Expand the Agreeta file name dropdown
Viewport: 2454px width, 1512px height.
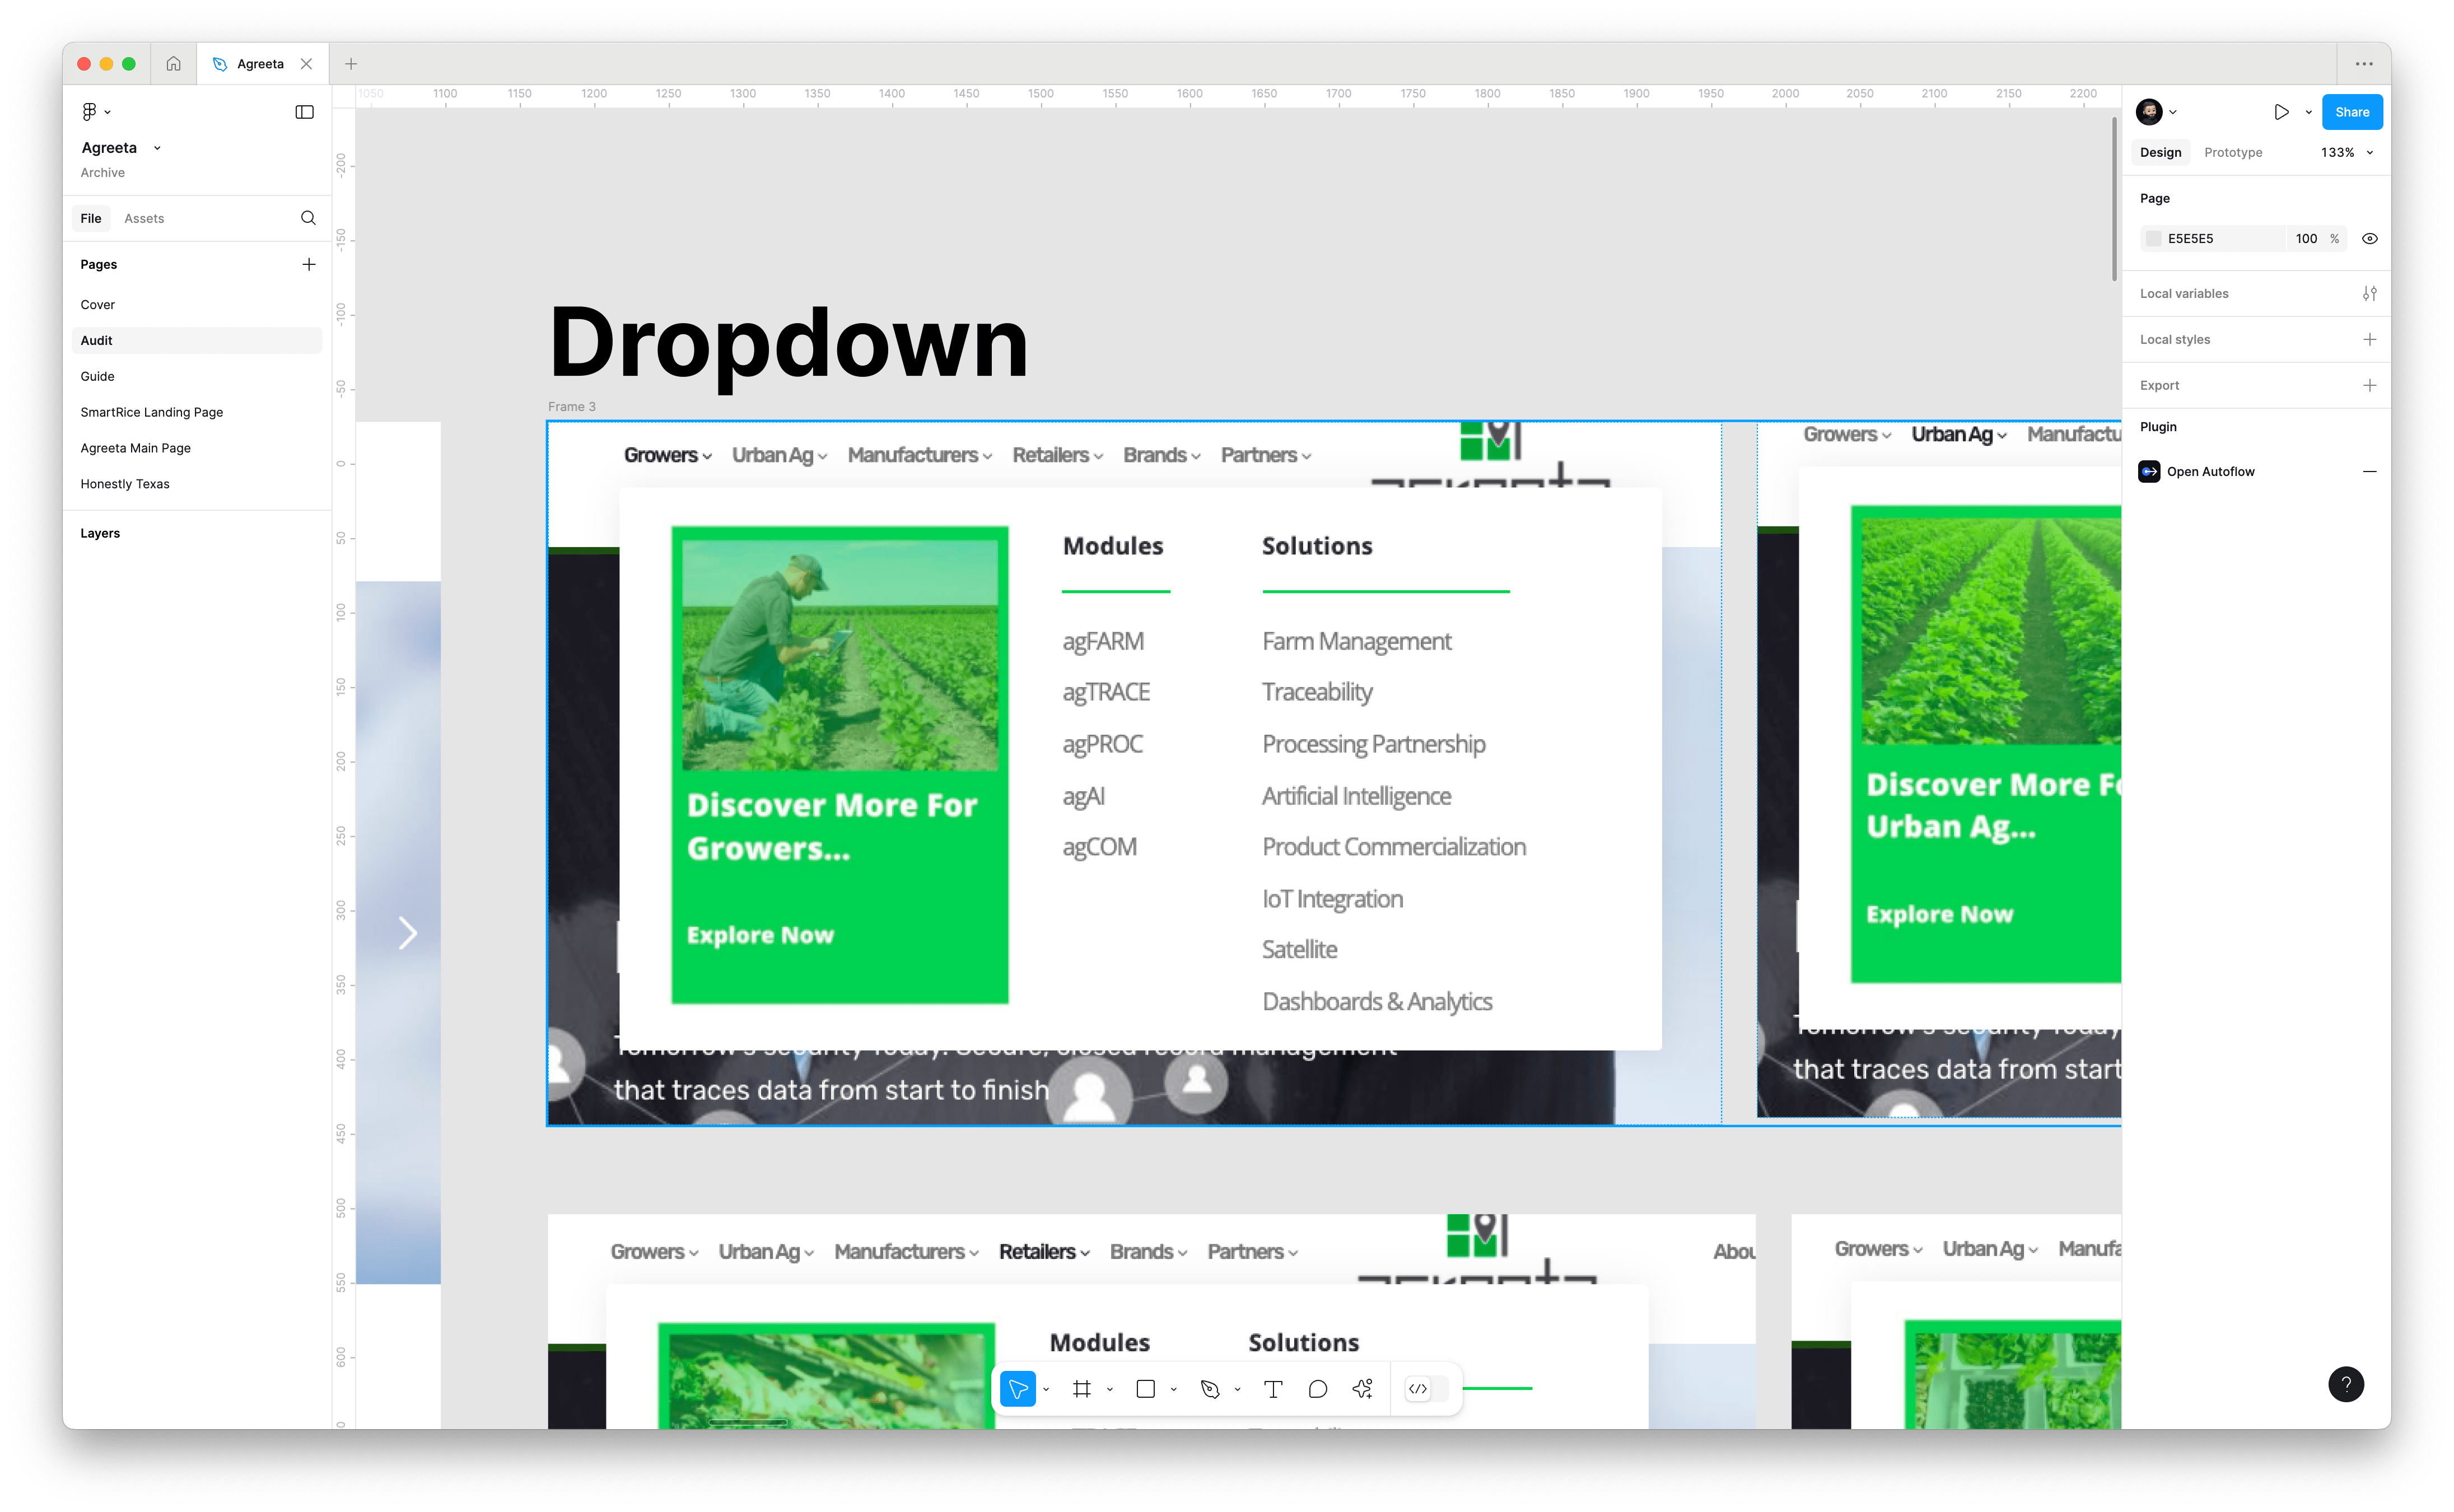coord(157,148)
